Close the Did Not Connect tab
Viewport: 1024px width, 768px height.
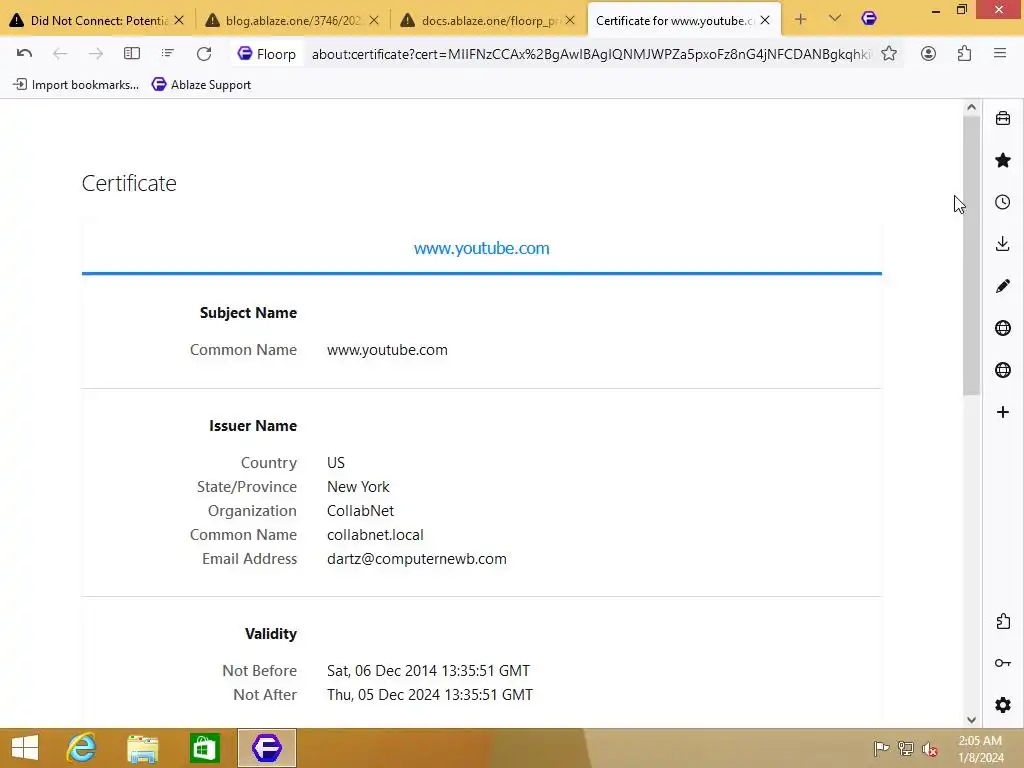(179, 20)
